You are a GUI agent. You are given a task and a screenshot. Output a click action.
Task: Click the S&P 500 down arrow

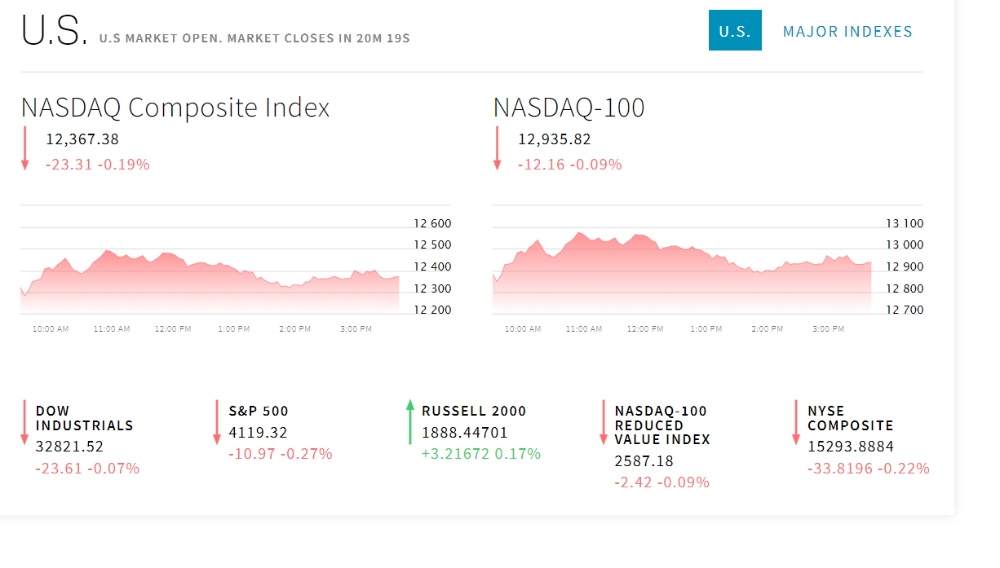click(x=217, y=422)
